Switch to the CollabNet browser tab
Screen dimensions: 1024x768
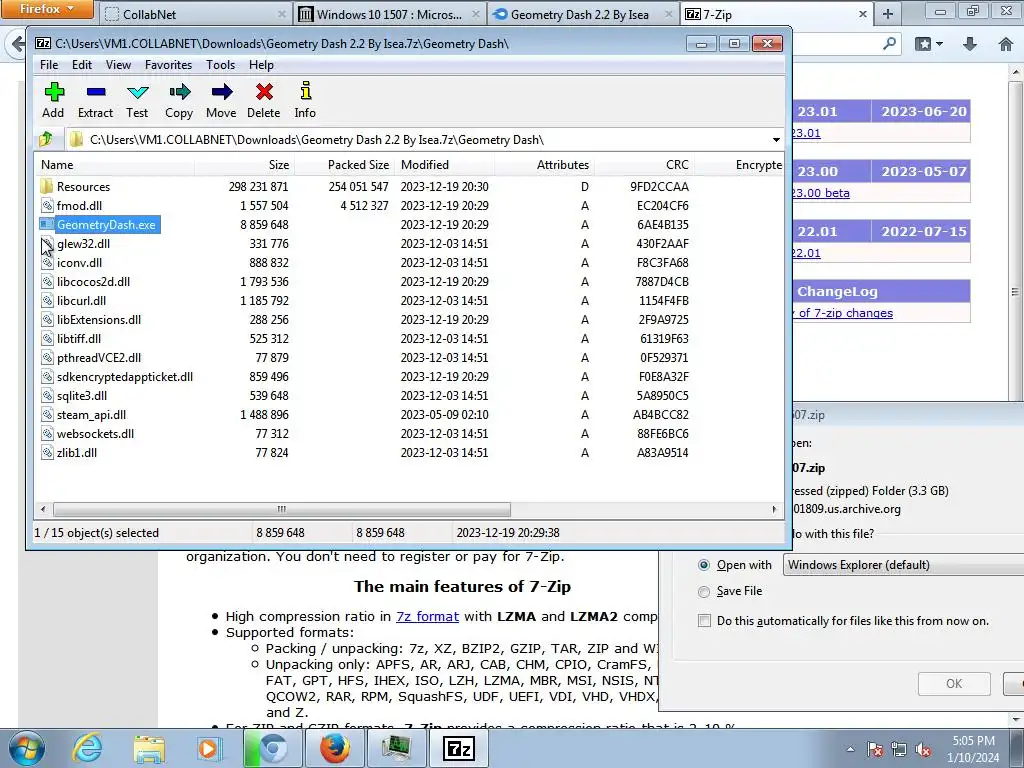[x=194, y=14]
